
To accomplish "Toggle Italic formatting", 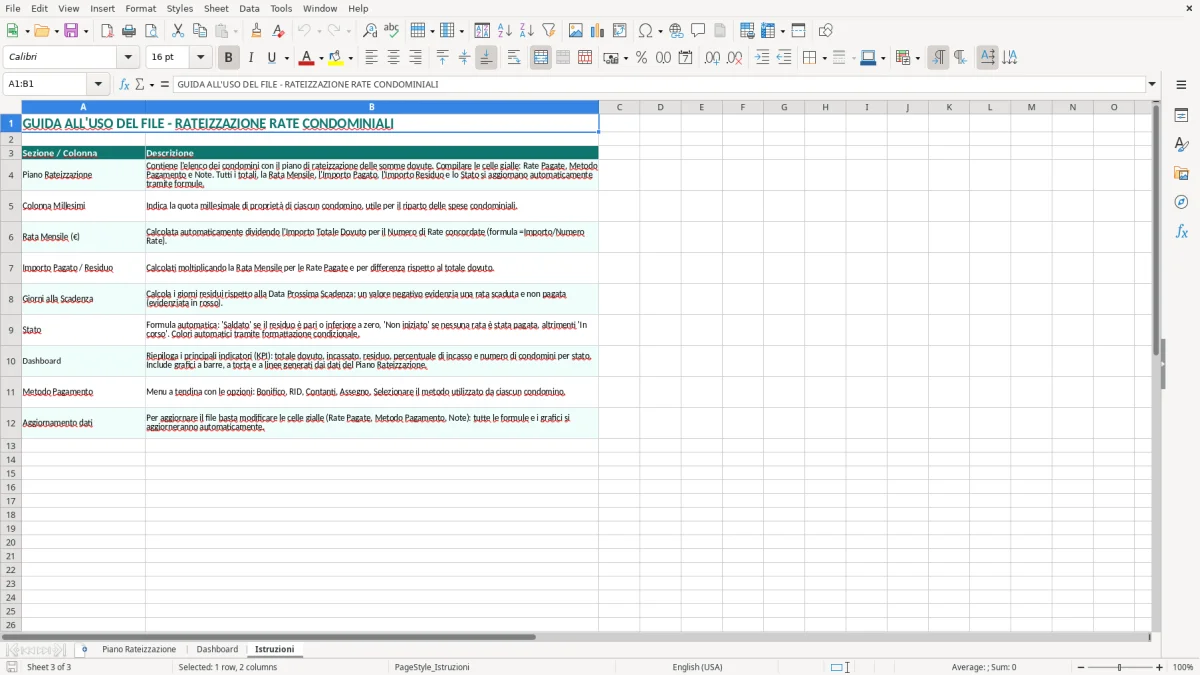I will (x=251, y=58).
